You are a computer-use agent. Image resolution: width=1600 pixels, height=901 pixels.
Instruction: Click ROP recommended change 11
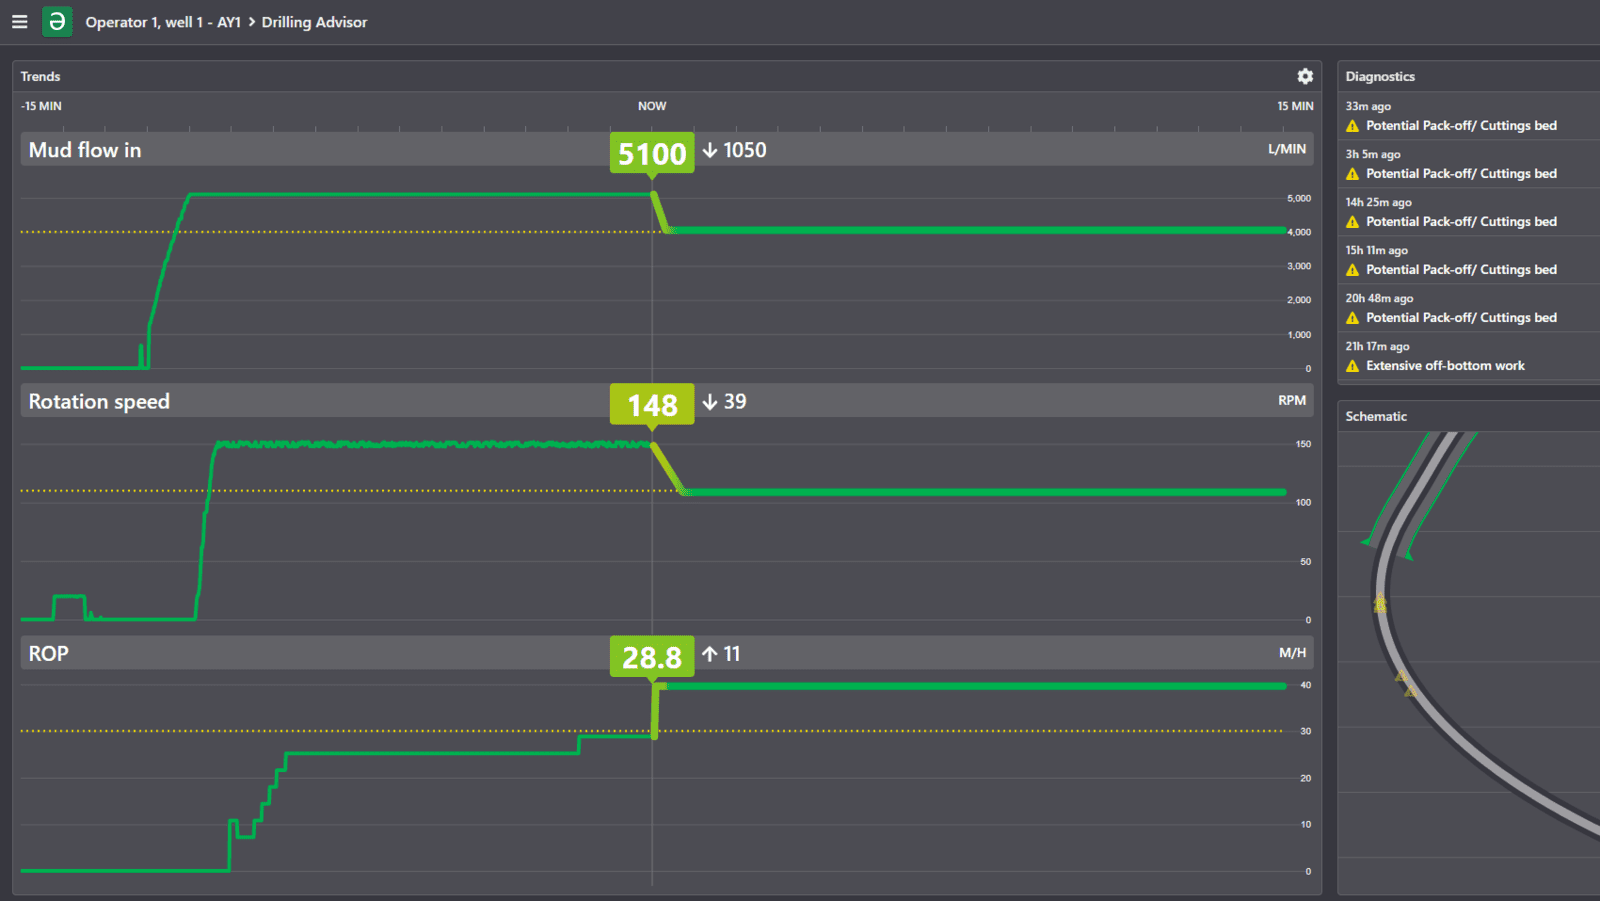732,654
